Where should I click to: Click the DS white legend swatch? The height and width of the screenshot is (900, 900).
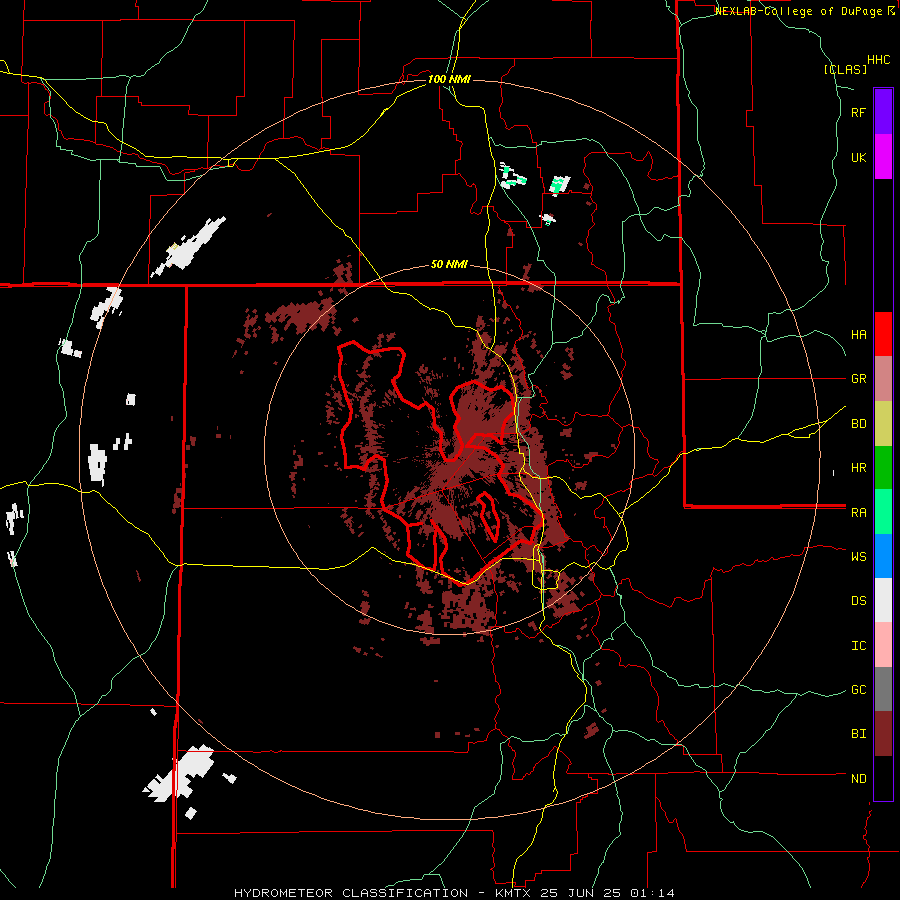click(883, 600)
